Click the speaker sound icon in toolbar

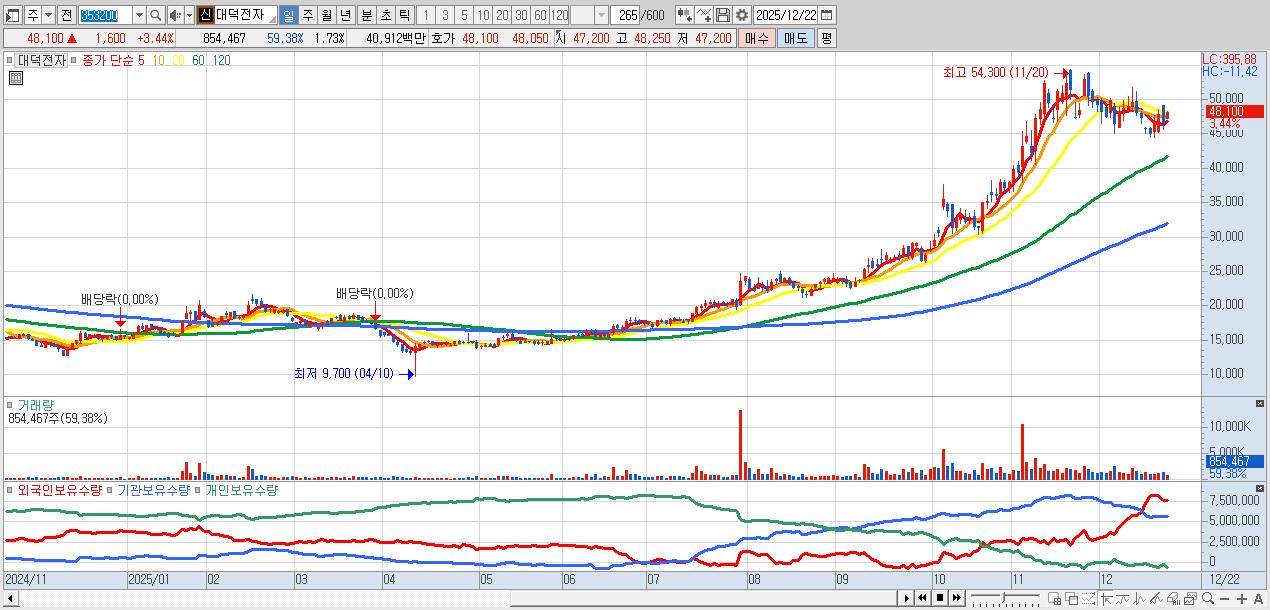point(174,15)
